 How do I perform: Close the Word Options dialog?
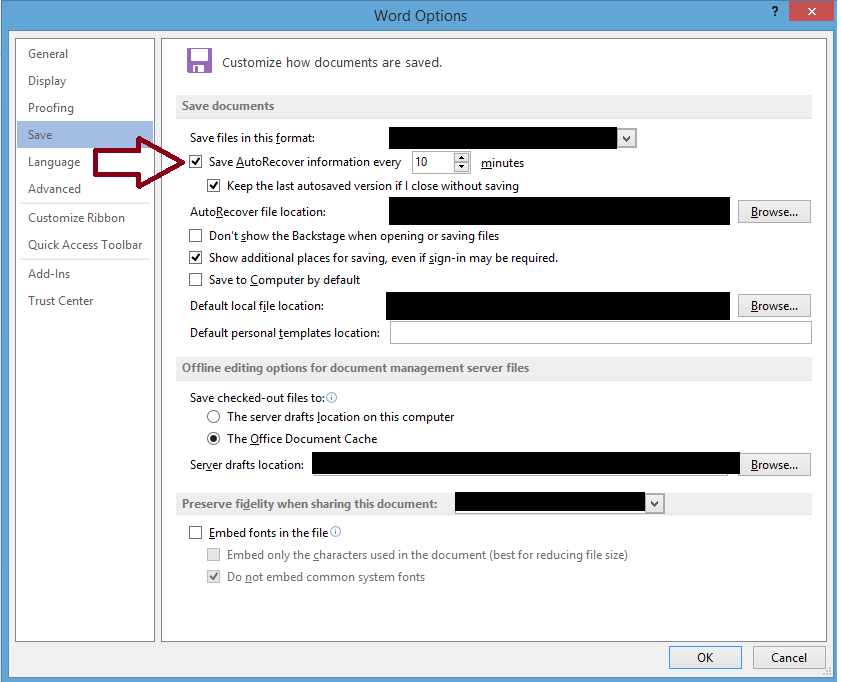coord(811,11)
